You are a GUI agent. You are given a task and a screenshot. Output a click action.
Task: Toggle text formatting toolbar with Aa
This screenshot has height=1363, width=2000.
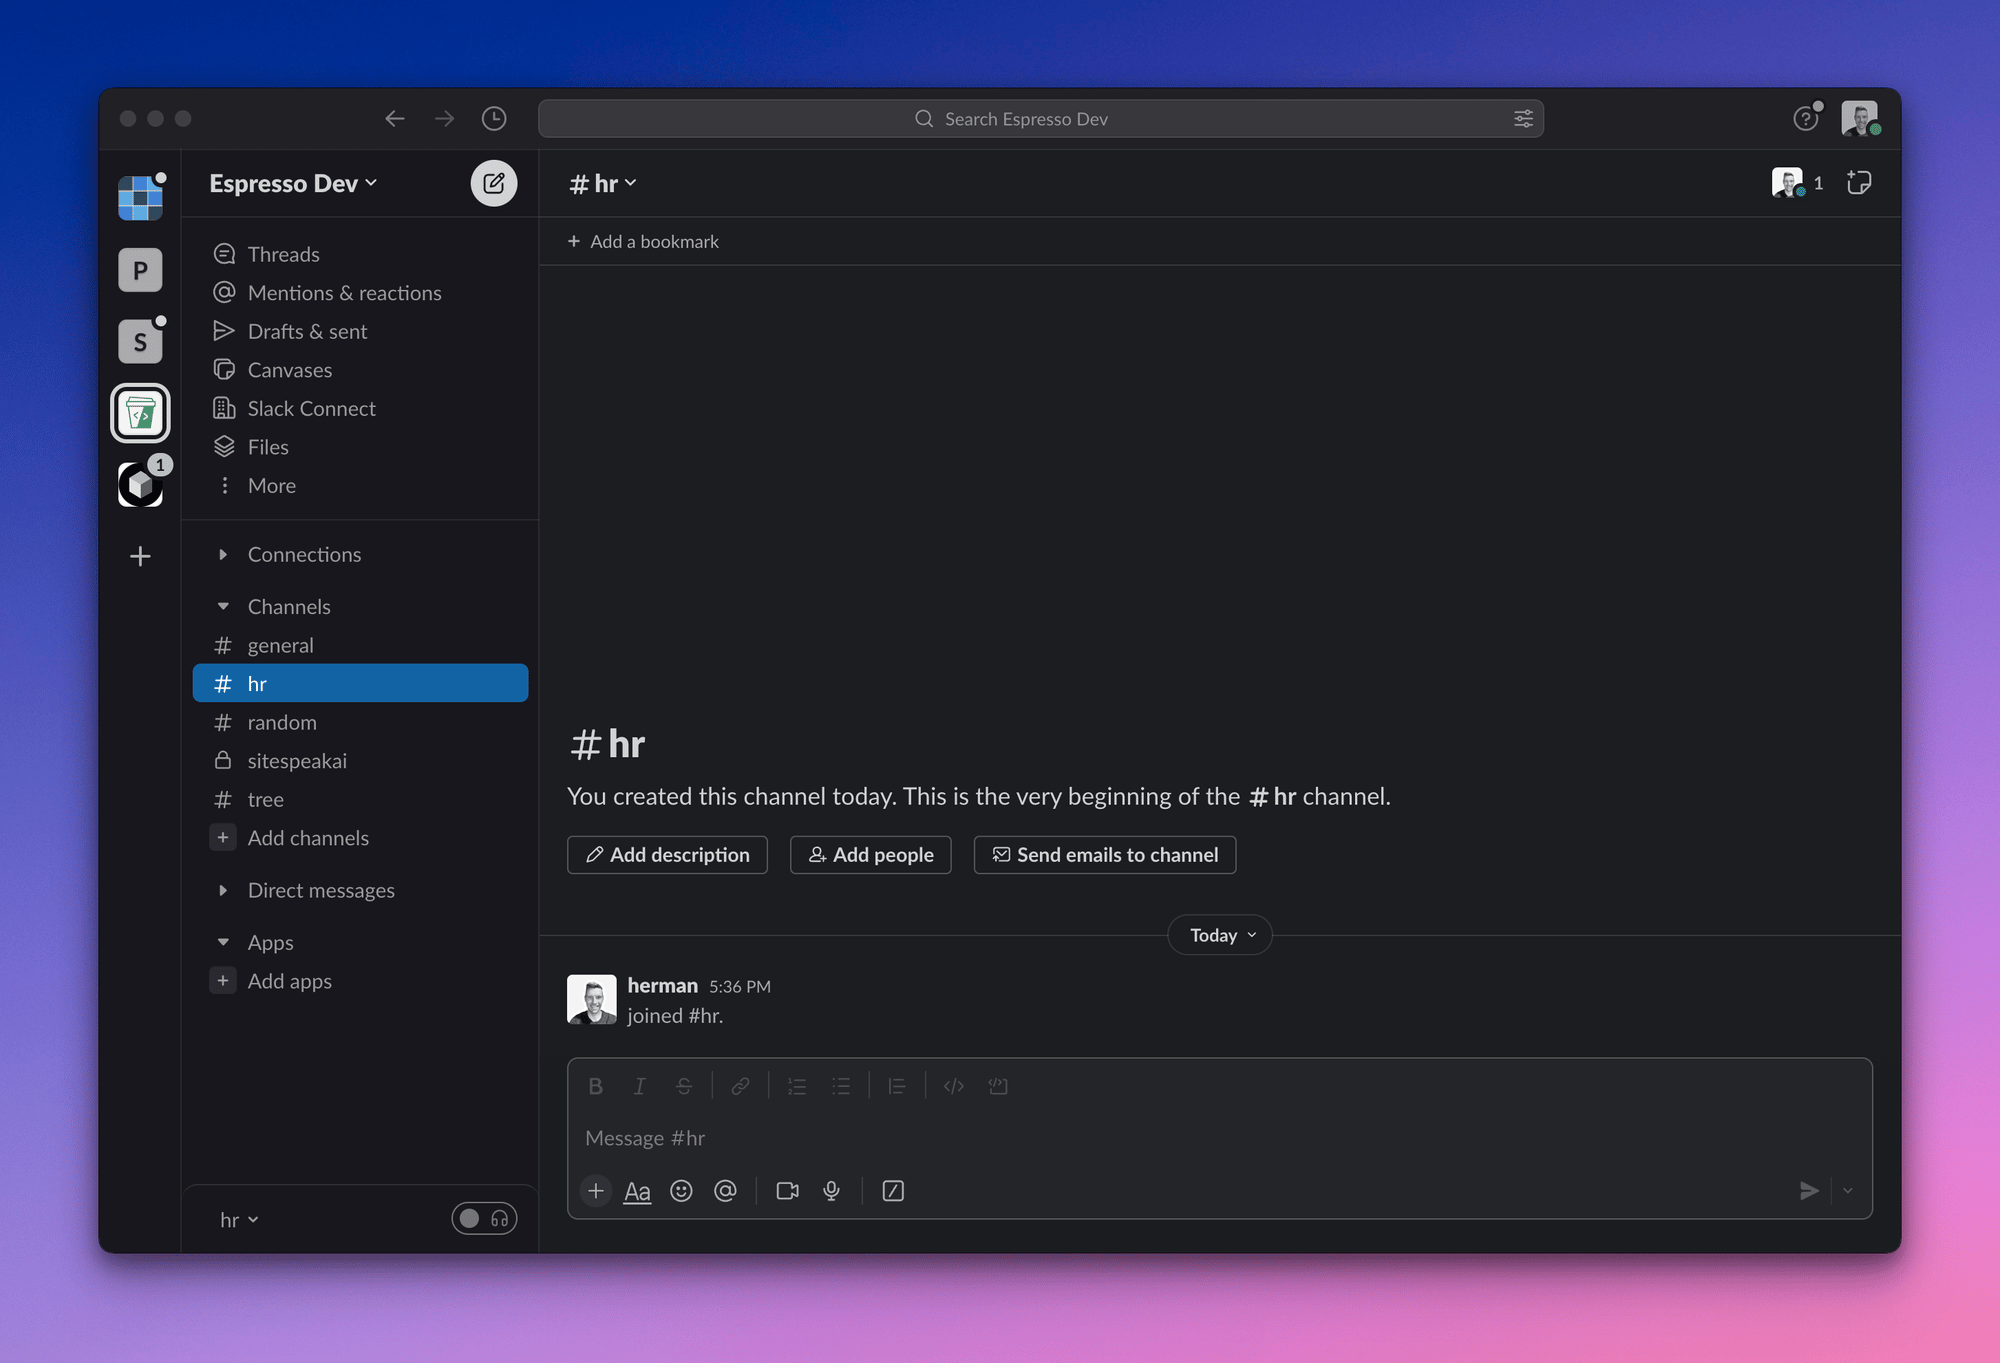tap(637, 1191)
